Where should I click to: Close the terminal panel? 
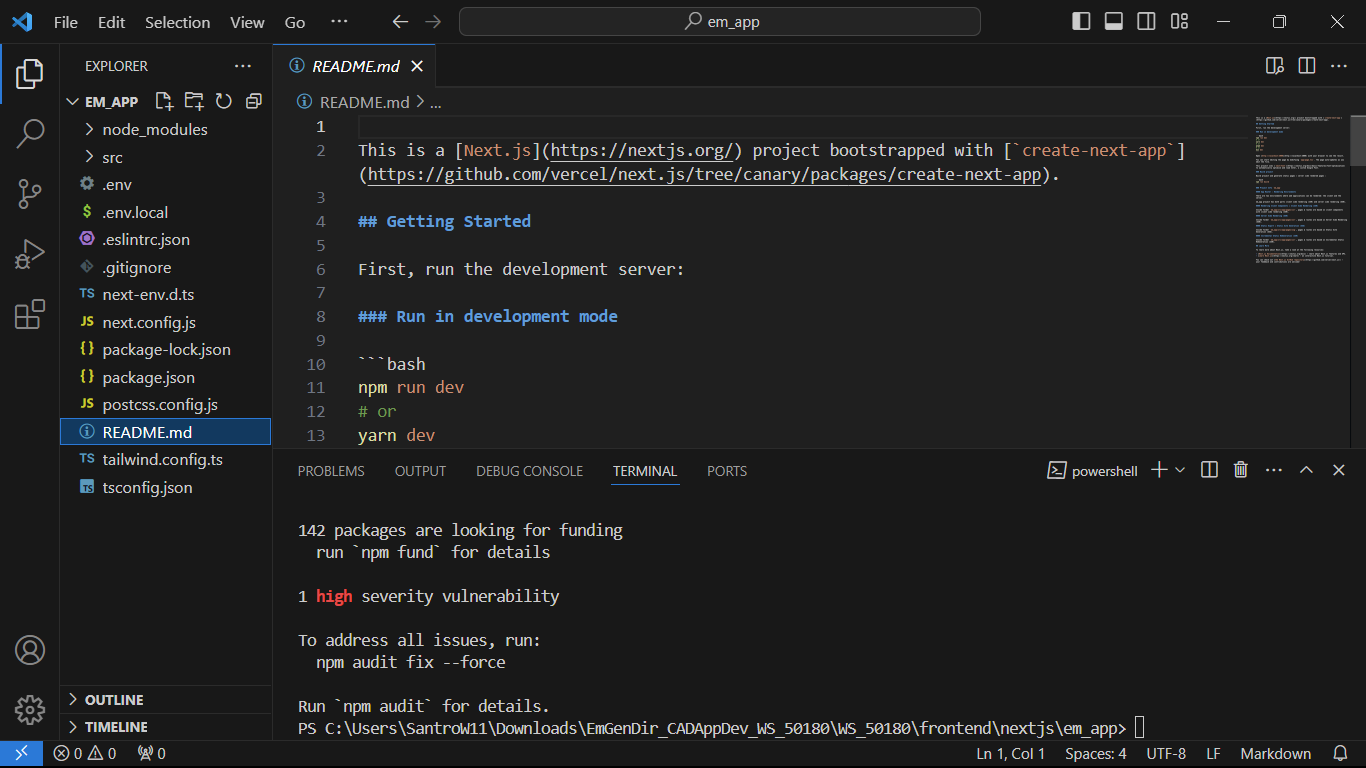pos(1339,470)
